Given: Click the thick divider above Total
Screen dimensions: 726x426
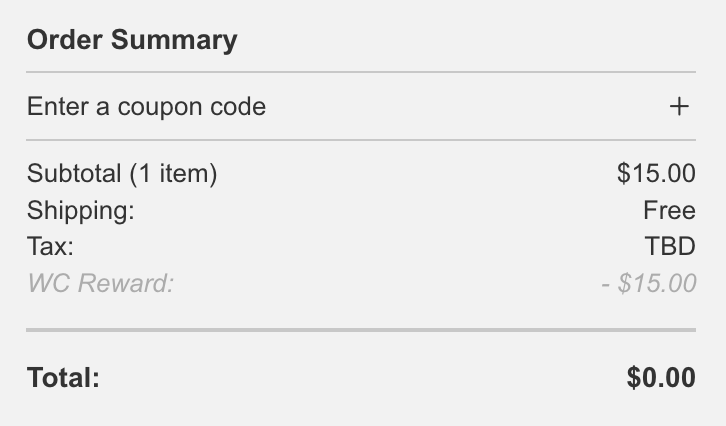Looking at the screenshot, I should click(360, 329).
